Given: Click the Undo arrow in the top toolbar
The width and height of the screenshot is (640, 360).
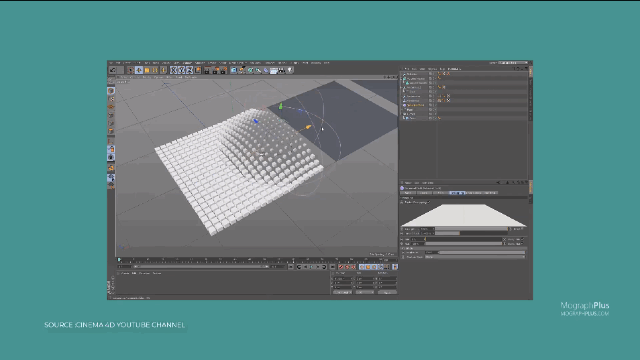Looking at the screenshot, I should coord(113,70).
